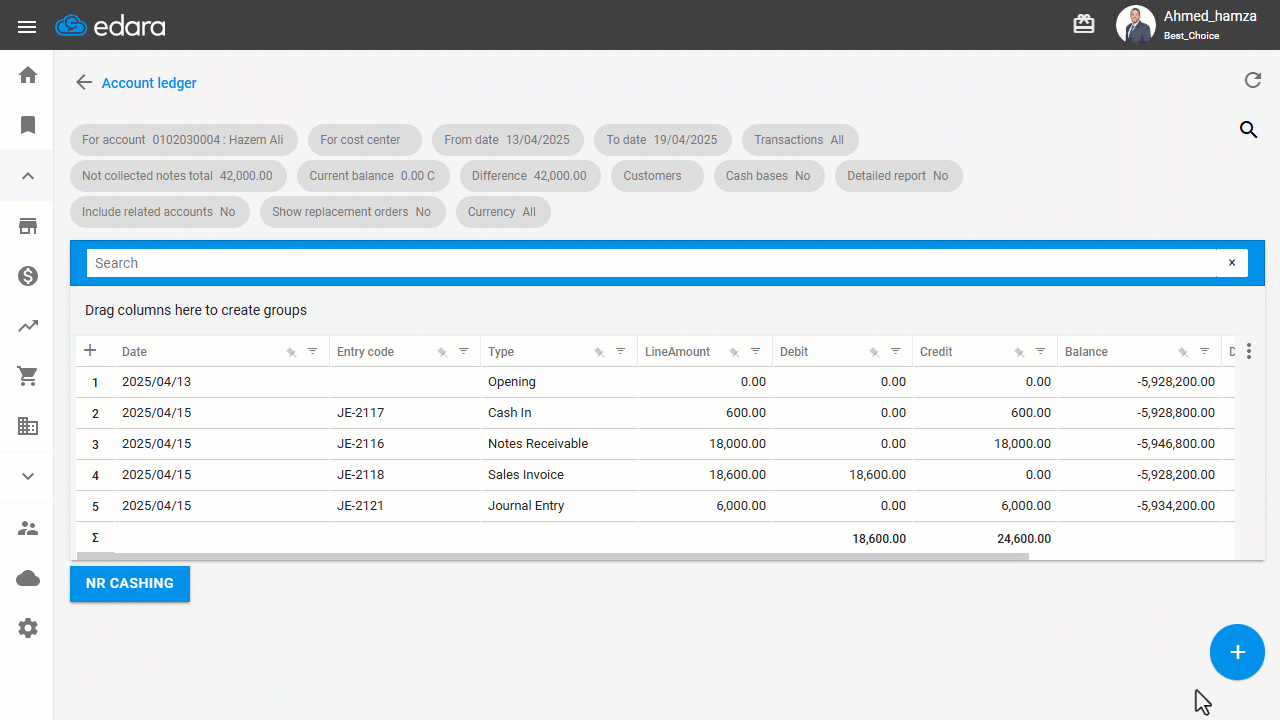Open the shopping cart icon in sidebar
Image resolution: width=1280 pixels, height=720 pixels.
click(28, 376)
